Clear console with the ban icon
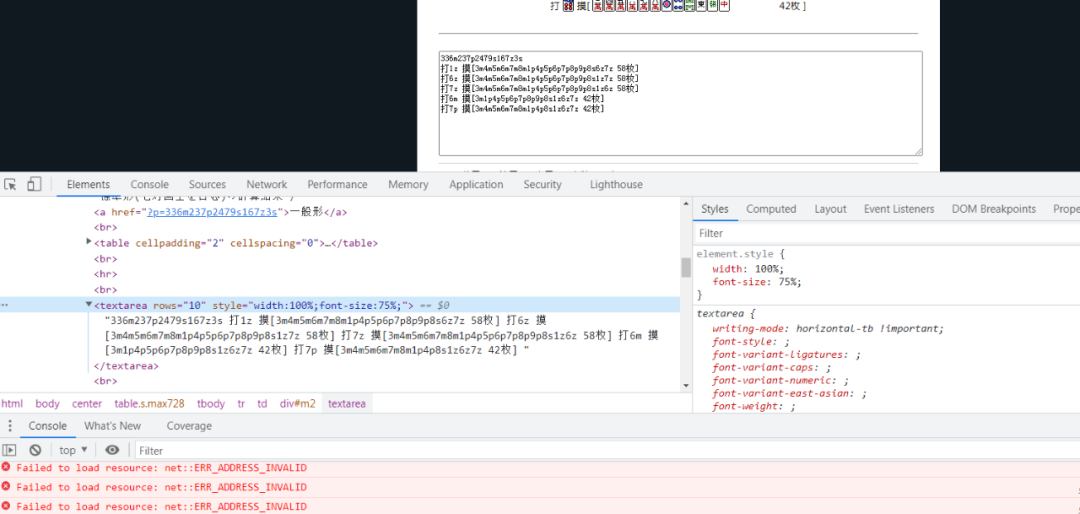 [x=35, y=450]
